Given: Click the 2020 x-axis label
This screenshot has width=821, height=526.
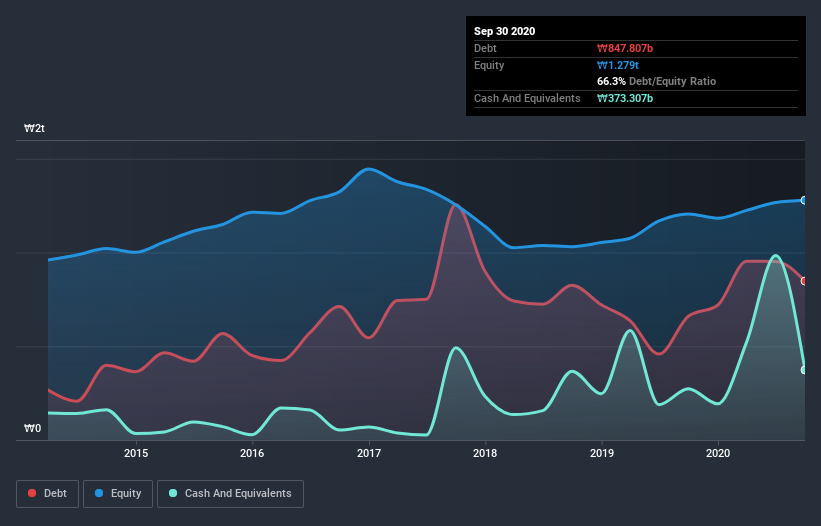Looking at the screenshot, I should tap(718, 453).
